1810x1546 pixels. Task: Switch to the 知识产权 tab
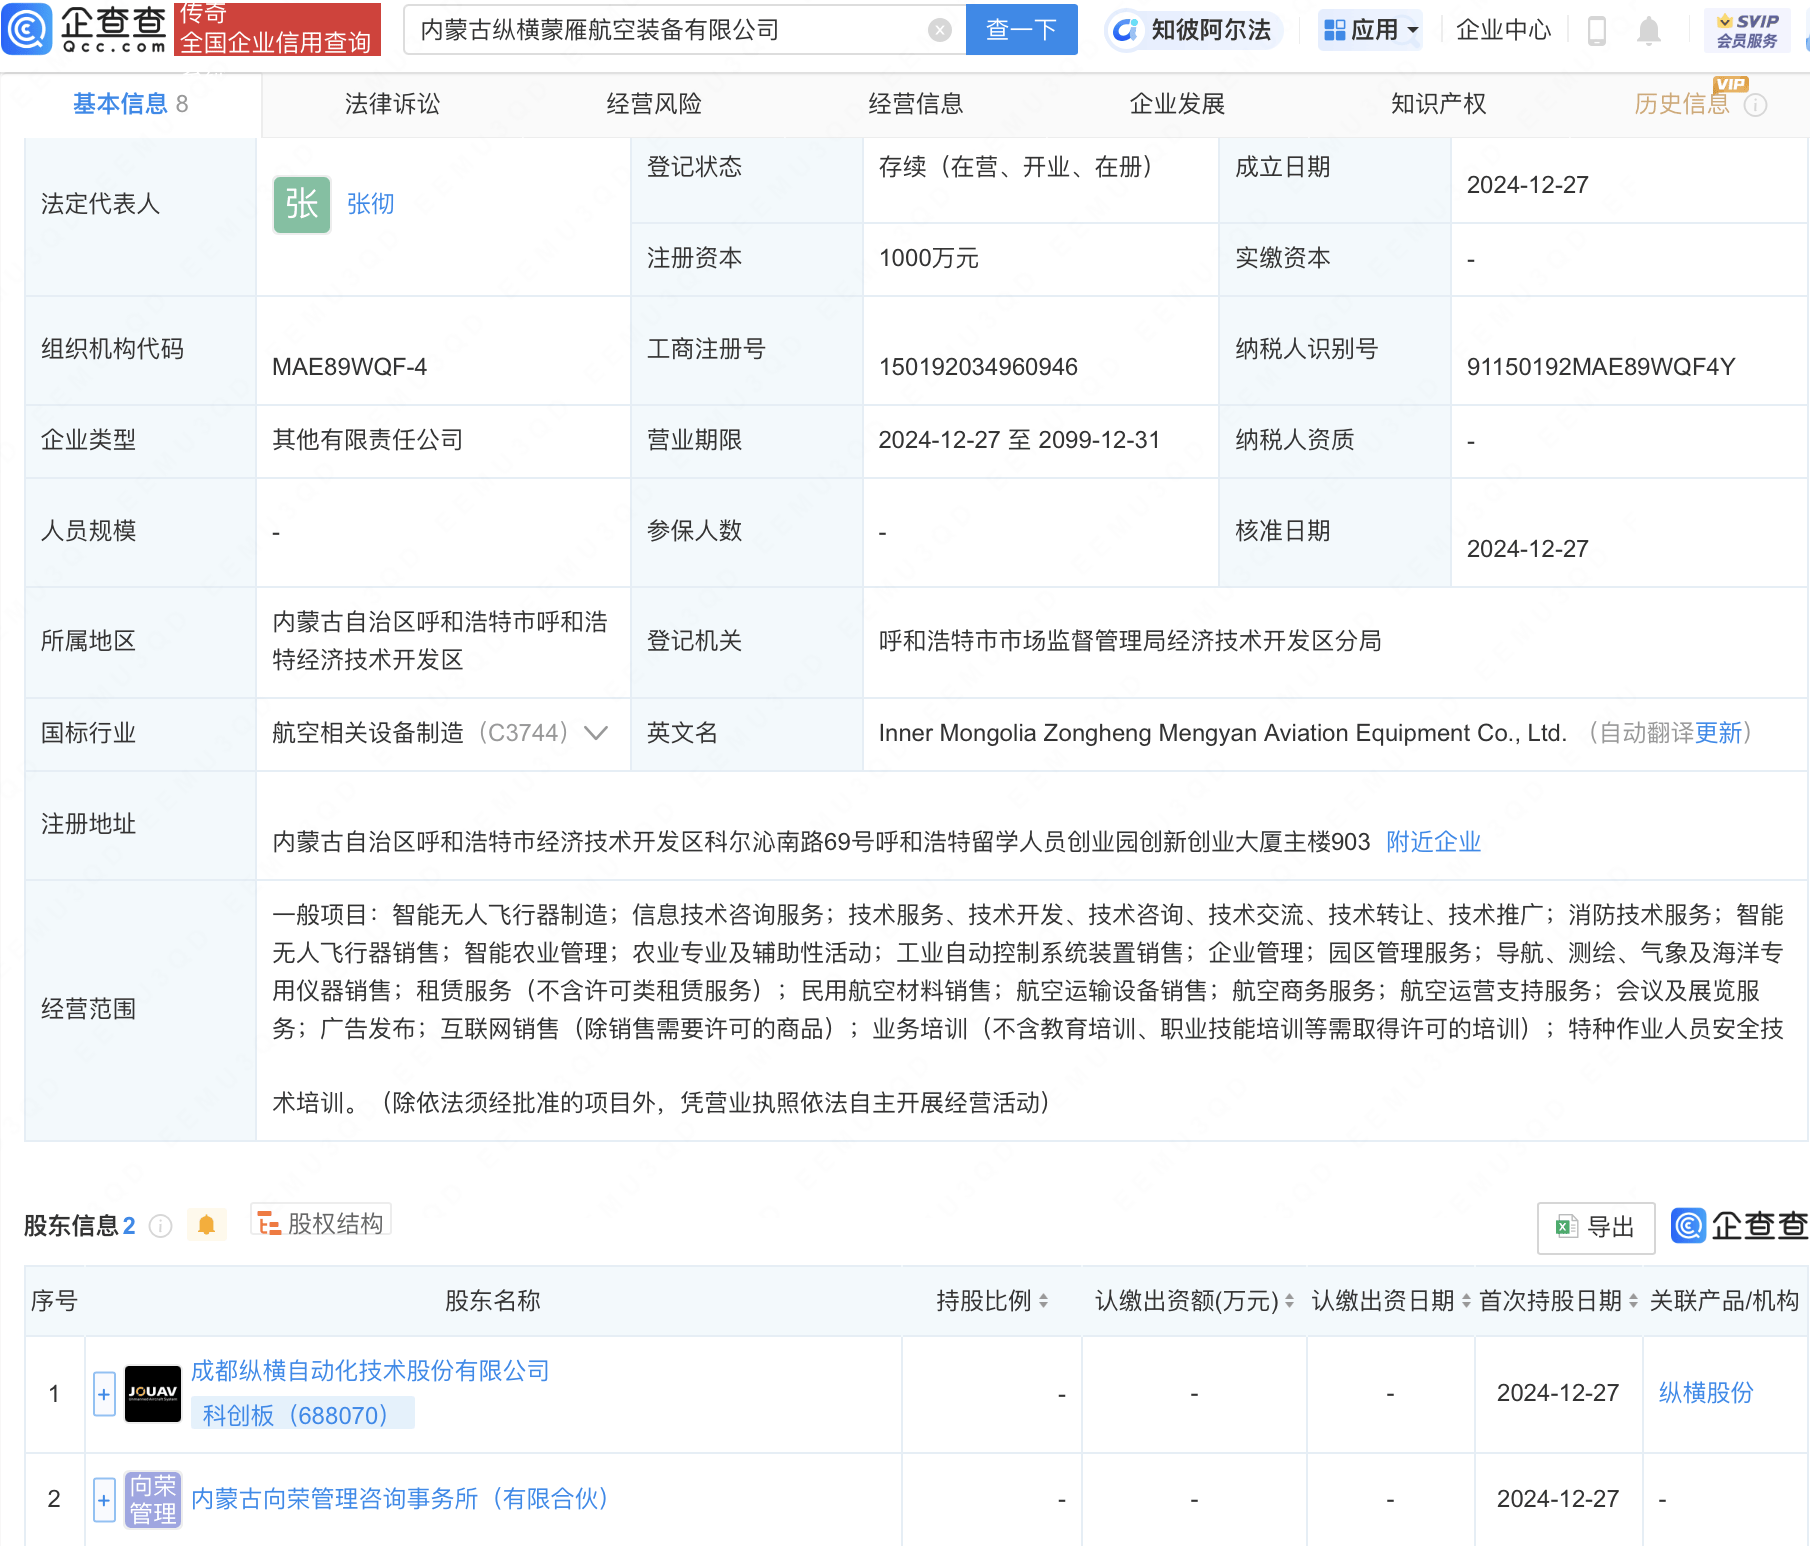coord(1438,104)
